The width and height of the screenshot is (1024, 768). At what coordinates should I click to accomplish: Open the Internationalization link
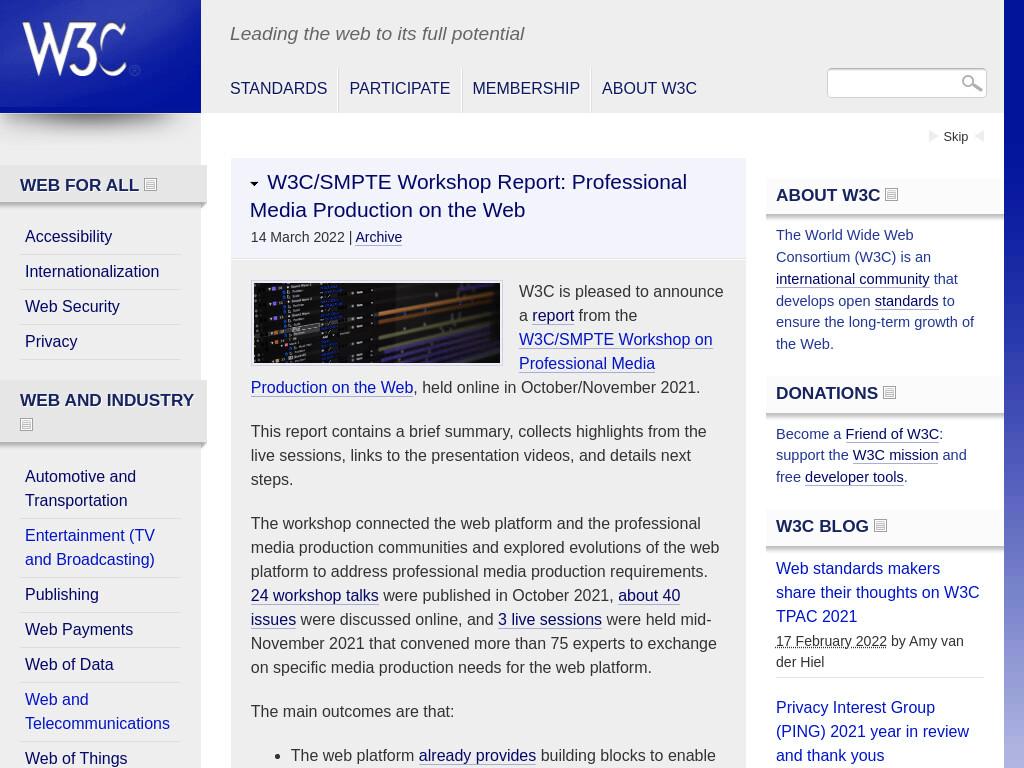click(x=92, y=272)
